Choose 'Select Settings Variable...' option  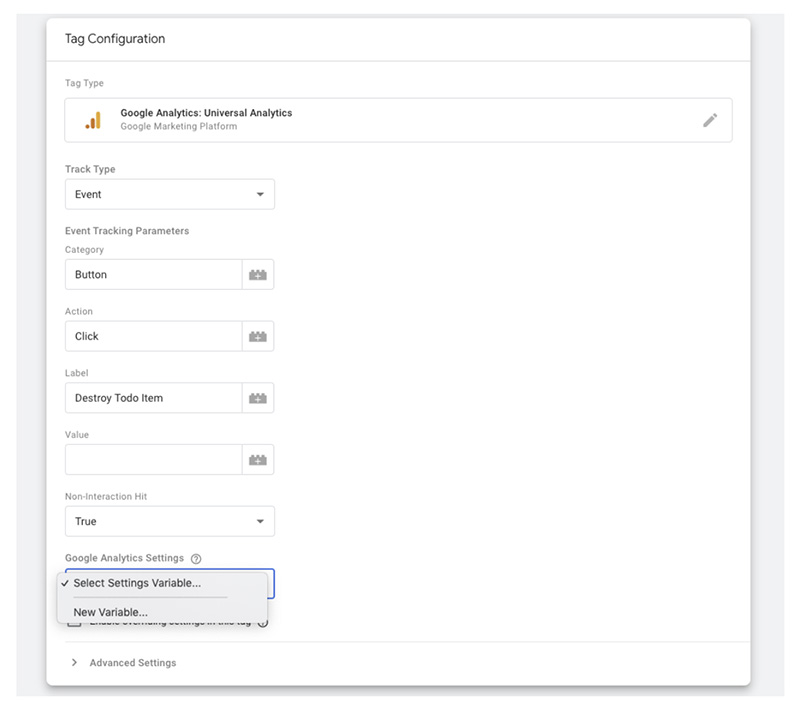[162, 583]
